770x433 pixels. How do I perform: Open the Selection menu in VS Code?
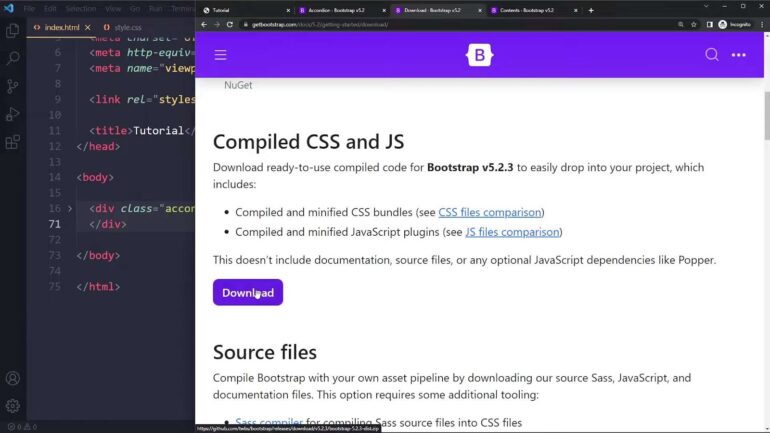tap(81, 9)
